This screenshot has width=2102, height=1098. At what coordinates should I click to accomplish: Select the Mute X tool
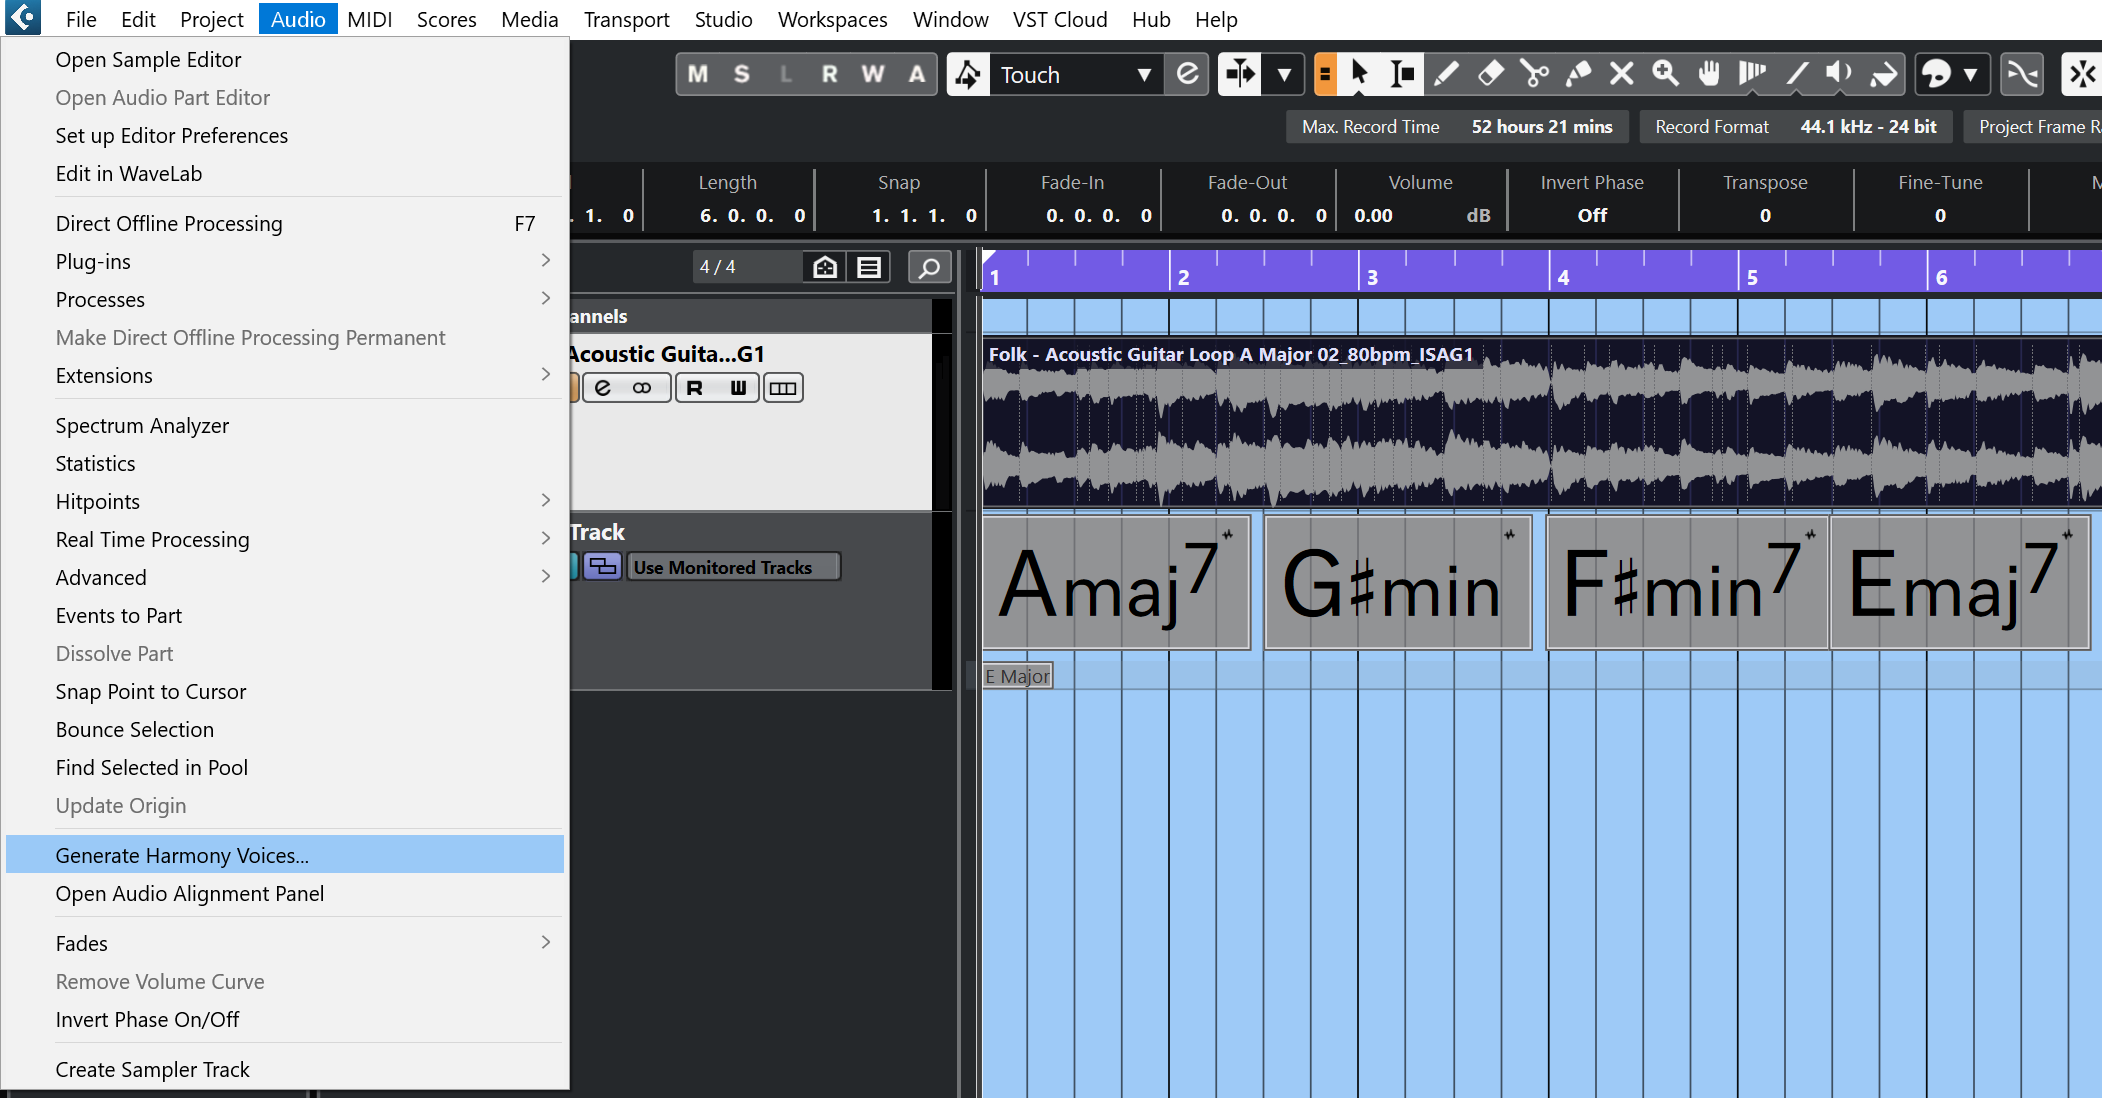point(1621,74)
